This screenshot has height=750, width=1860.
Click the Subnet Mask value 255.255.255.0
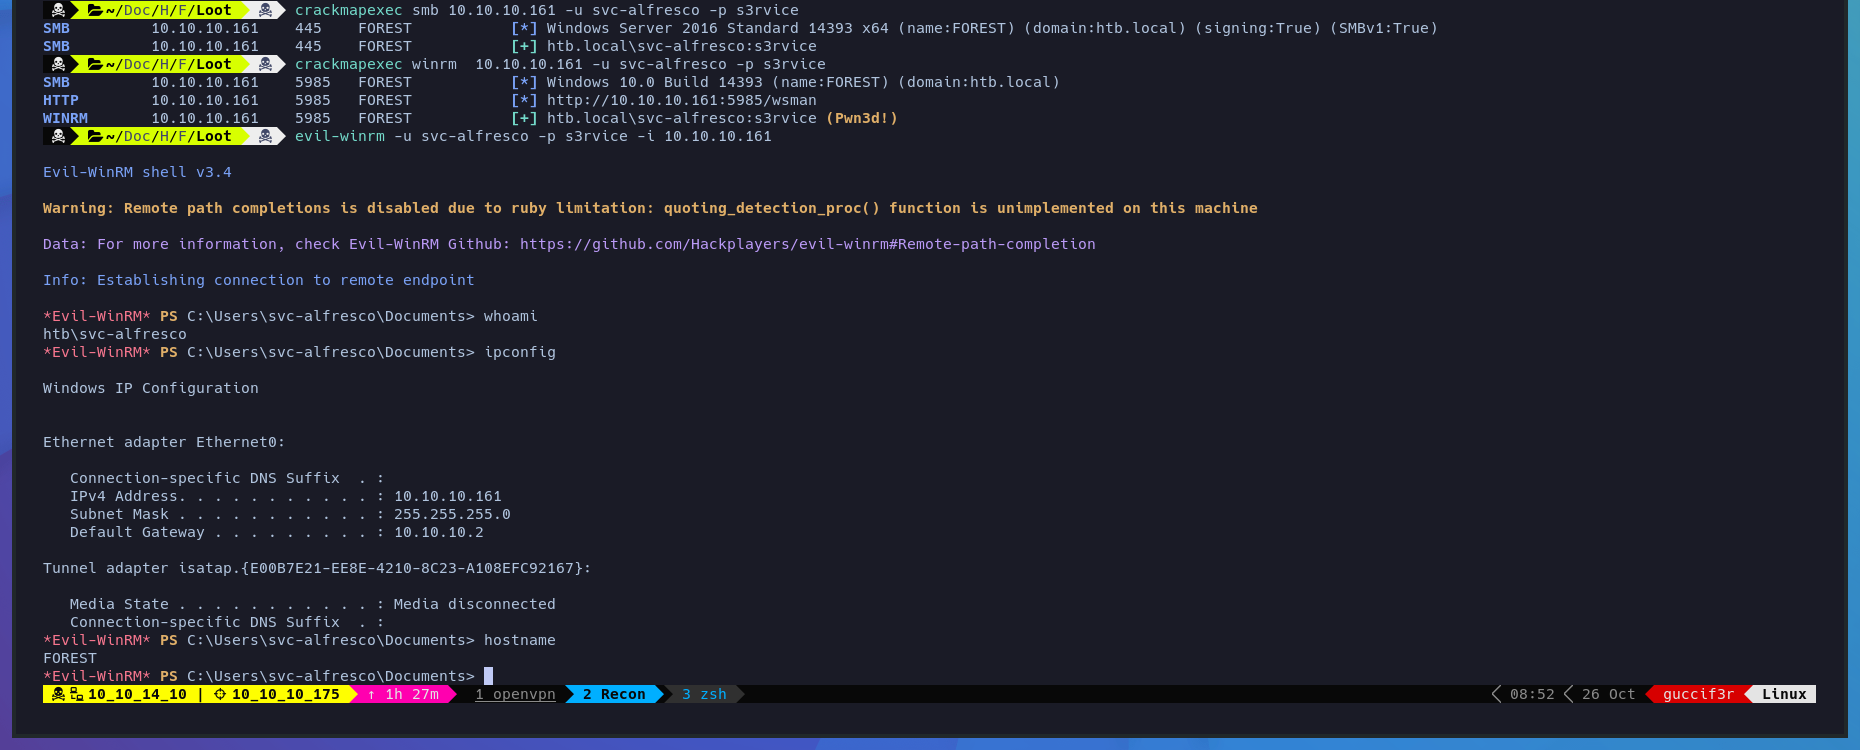coord(452,514)
